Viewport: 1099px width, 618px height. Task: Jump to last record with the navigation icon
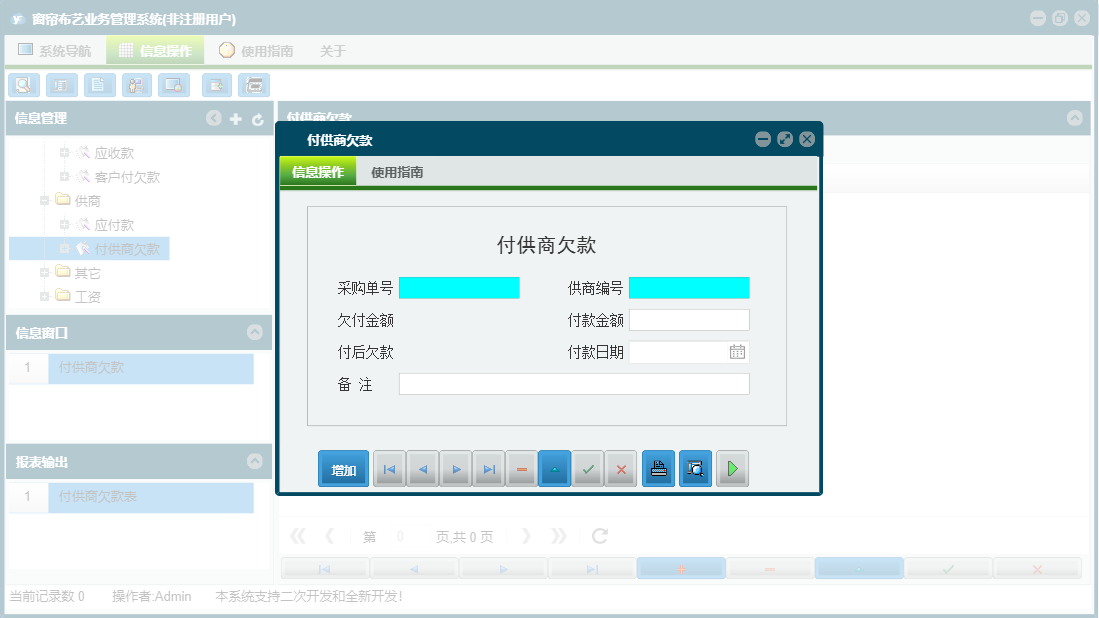[489, 468]
